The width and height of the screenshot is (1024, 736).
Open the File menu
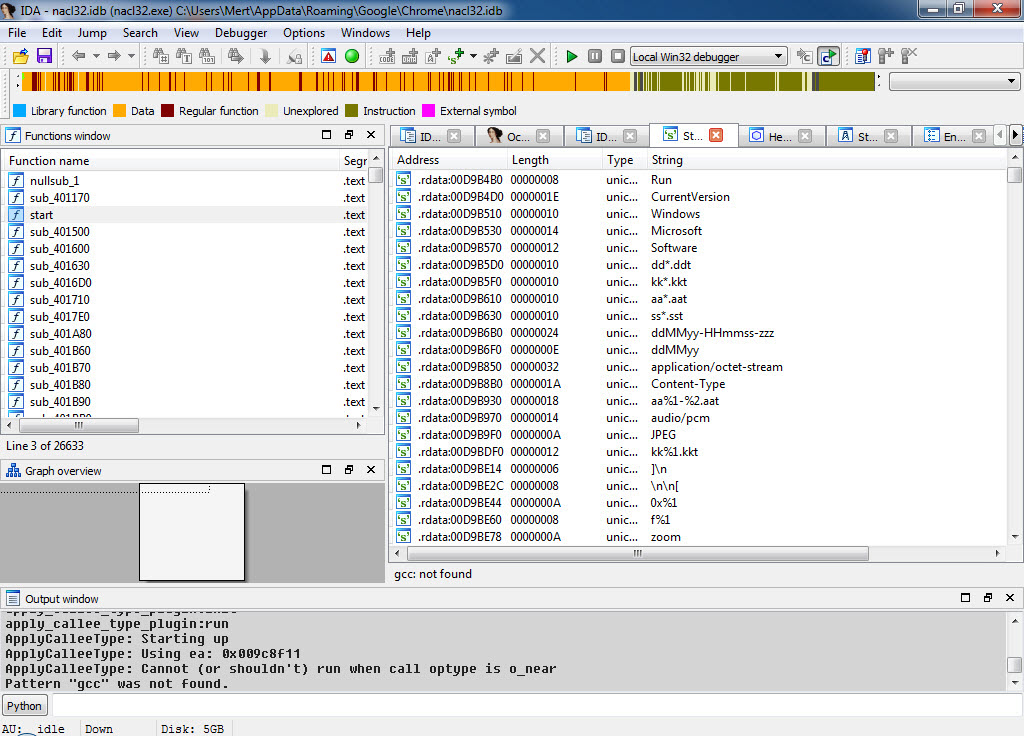coord(17,33)
